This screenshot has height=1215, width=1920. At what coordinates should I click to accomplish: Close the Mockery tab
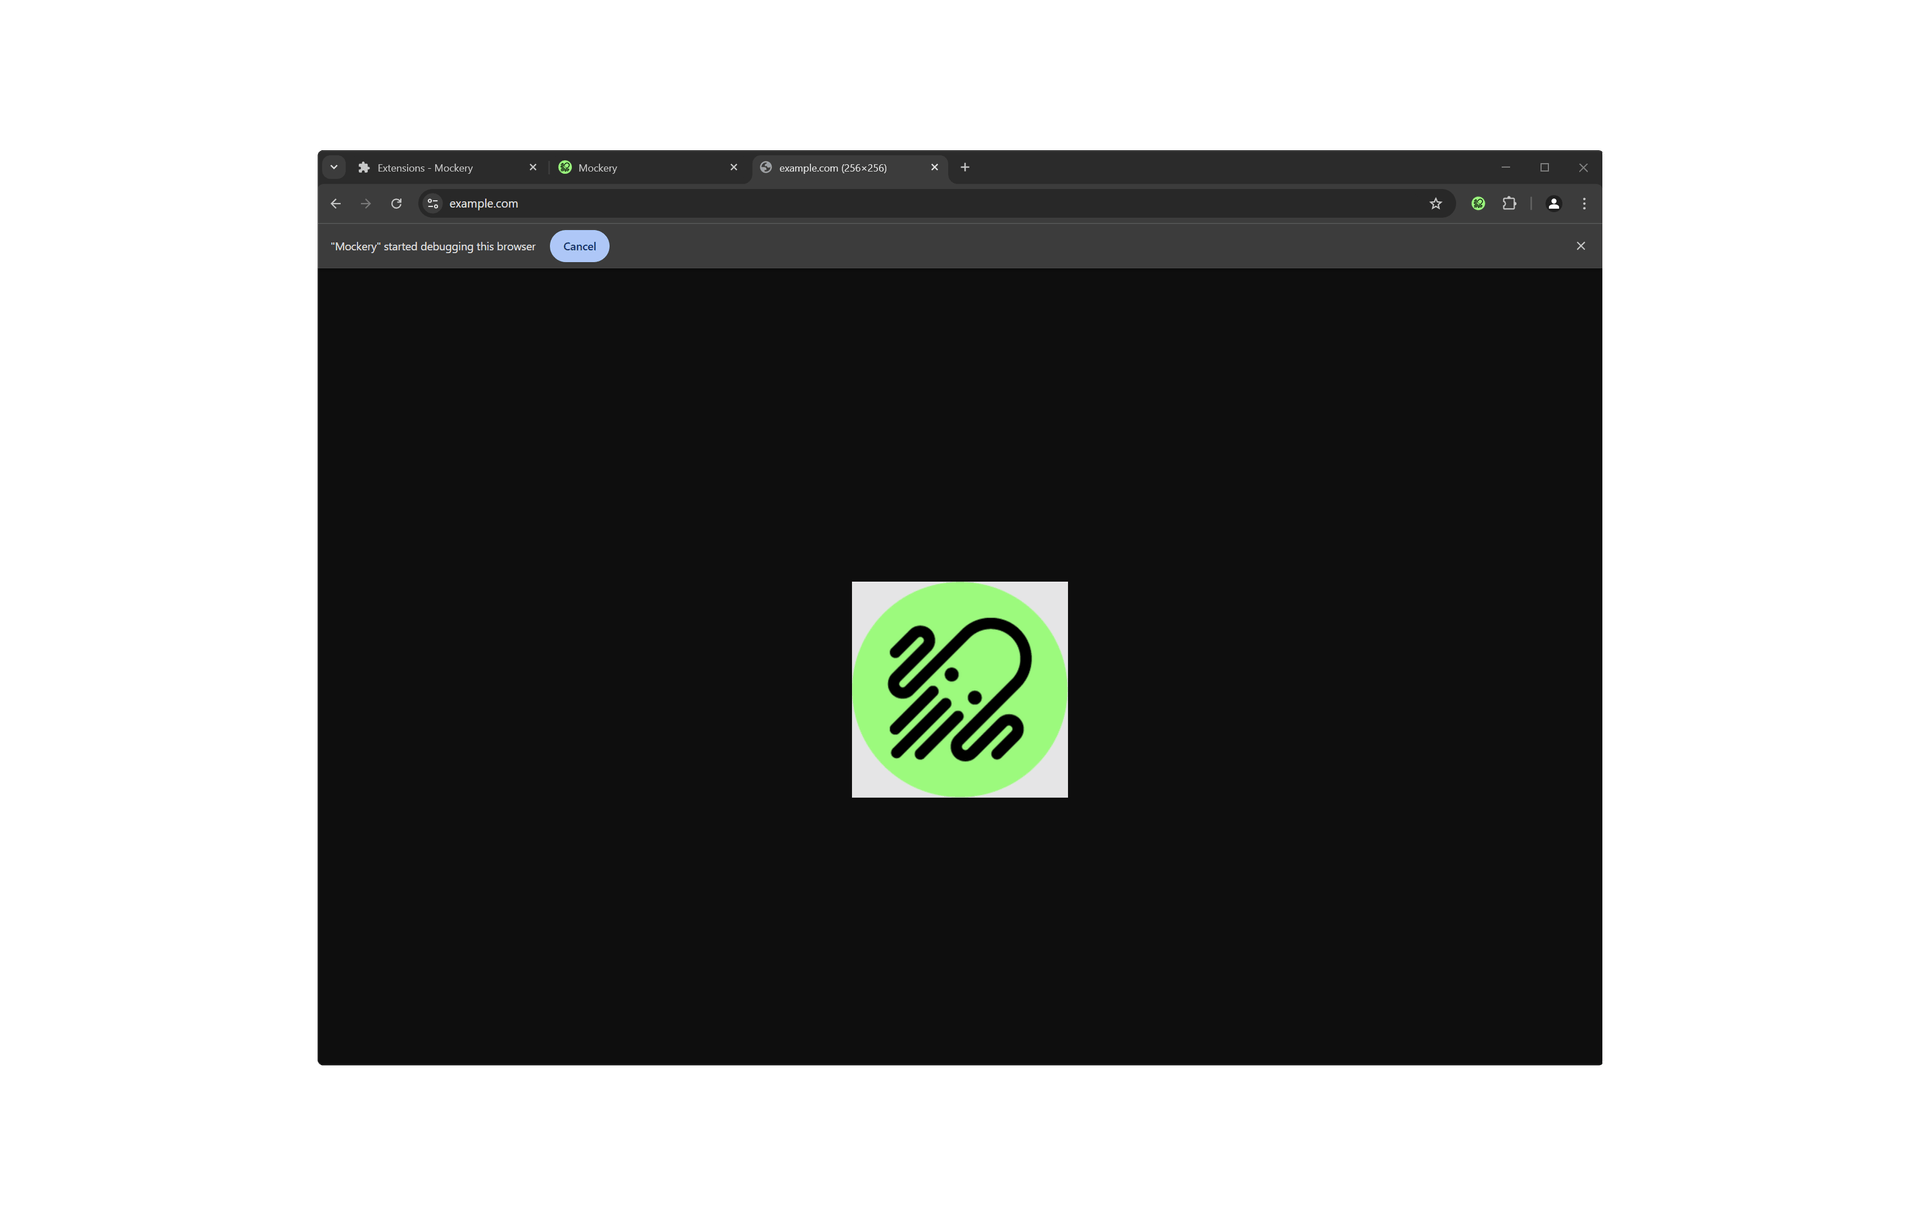(x=733, y=167)
